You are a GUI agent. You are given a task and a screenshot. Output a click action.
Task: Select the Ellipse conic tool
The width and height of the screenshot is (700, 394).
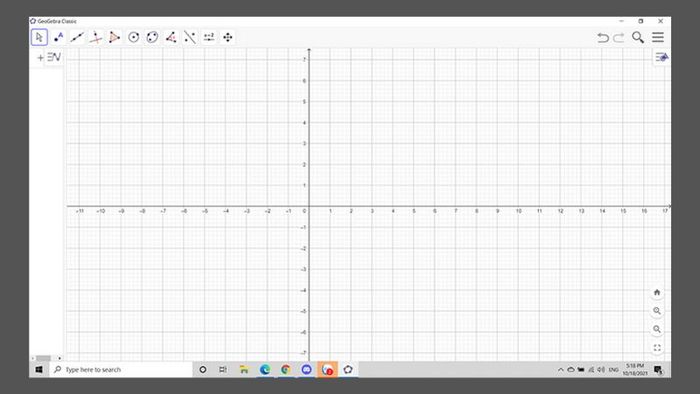click(152, 37)
